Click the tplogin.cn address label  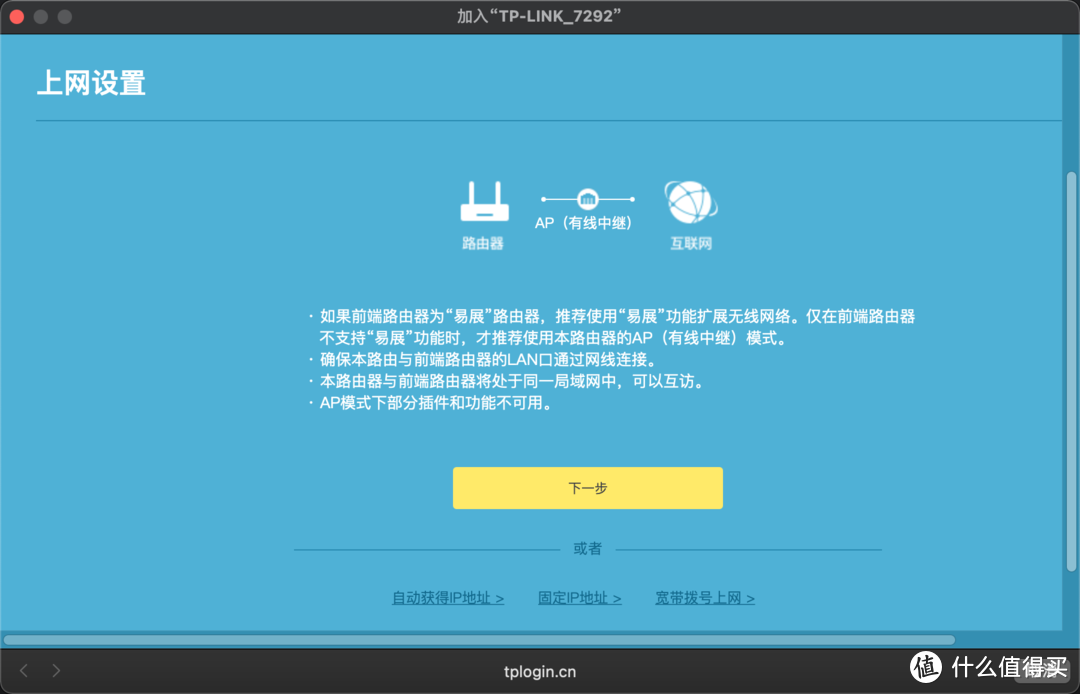539,671
